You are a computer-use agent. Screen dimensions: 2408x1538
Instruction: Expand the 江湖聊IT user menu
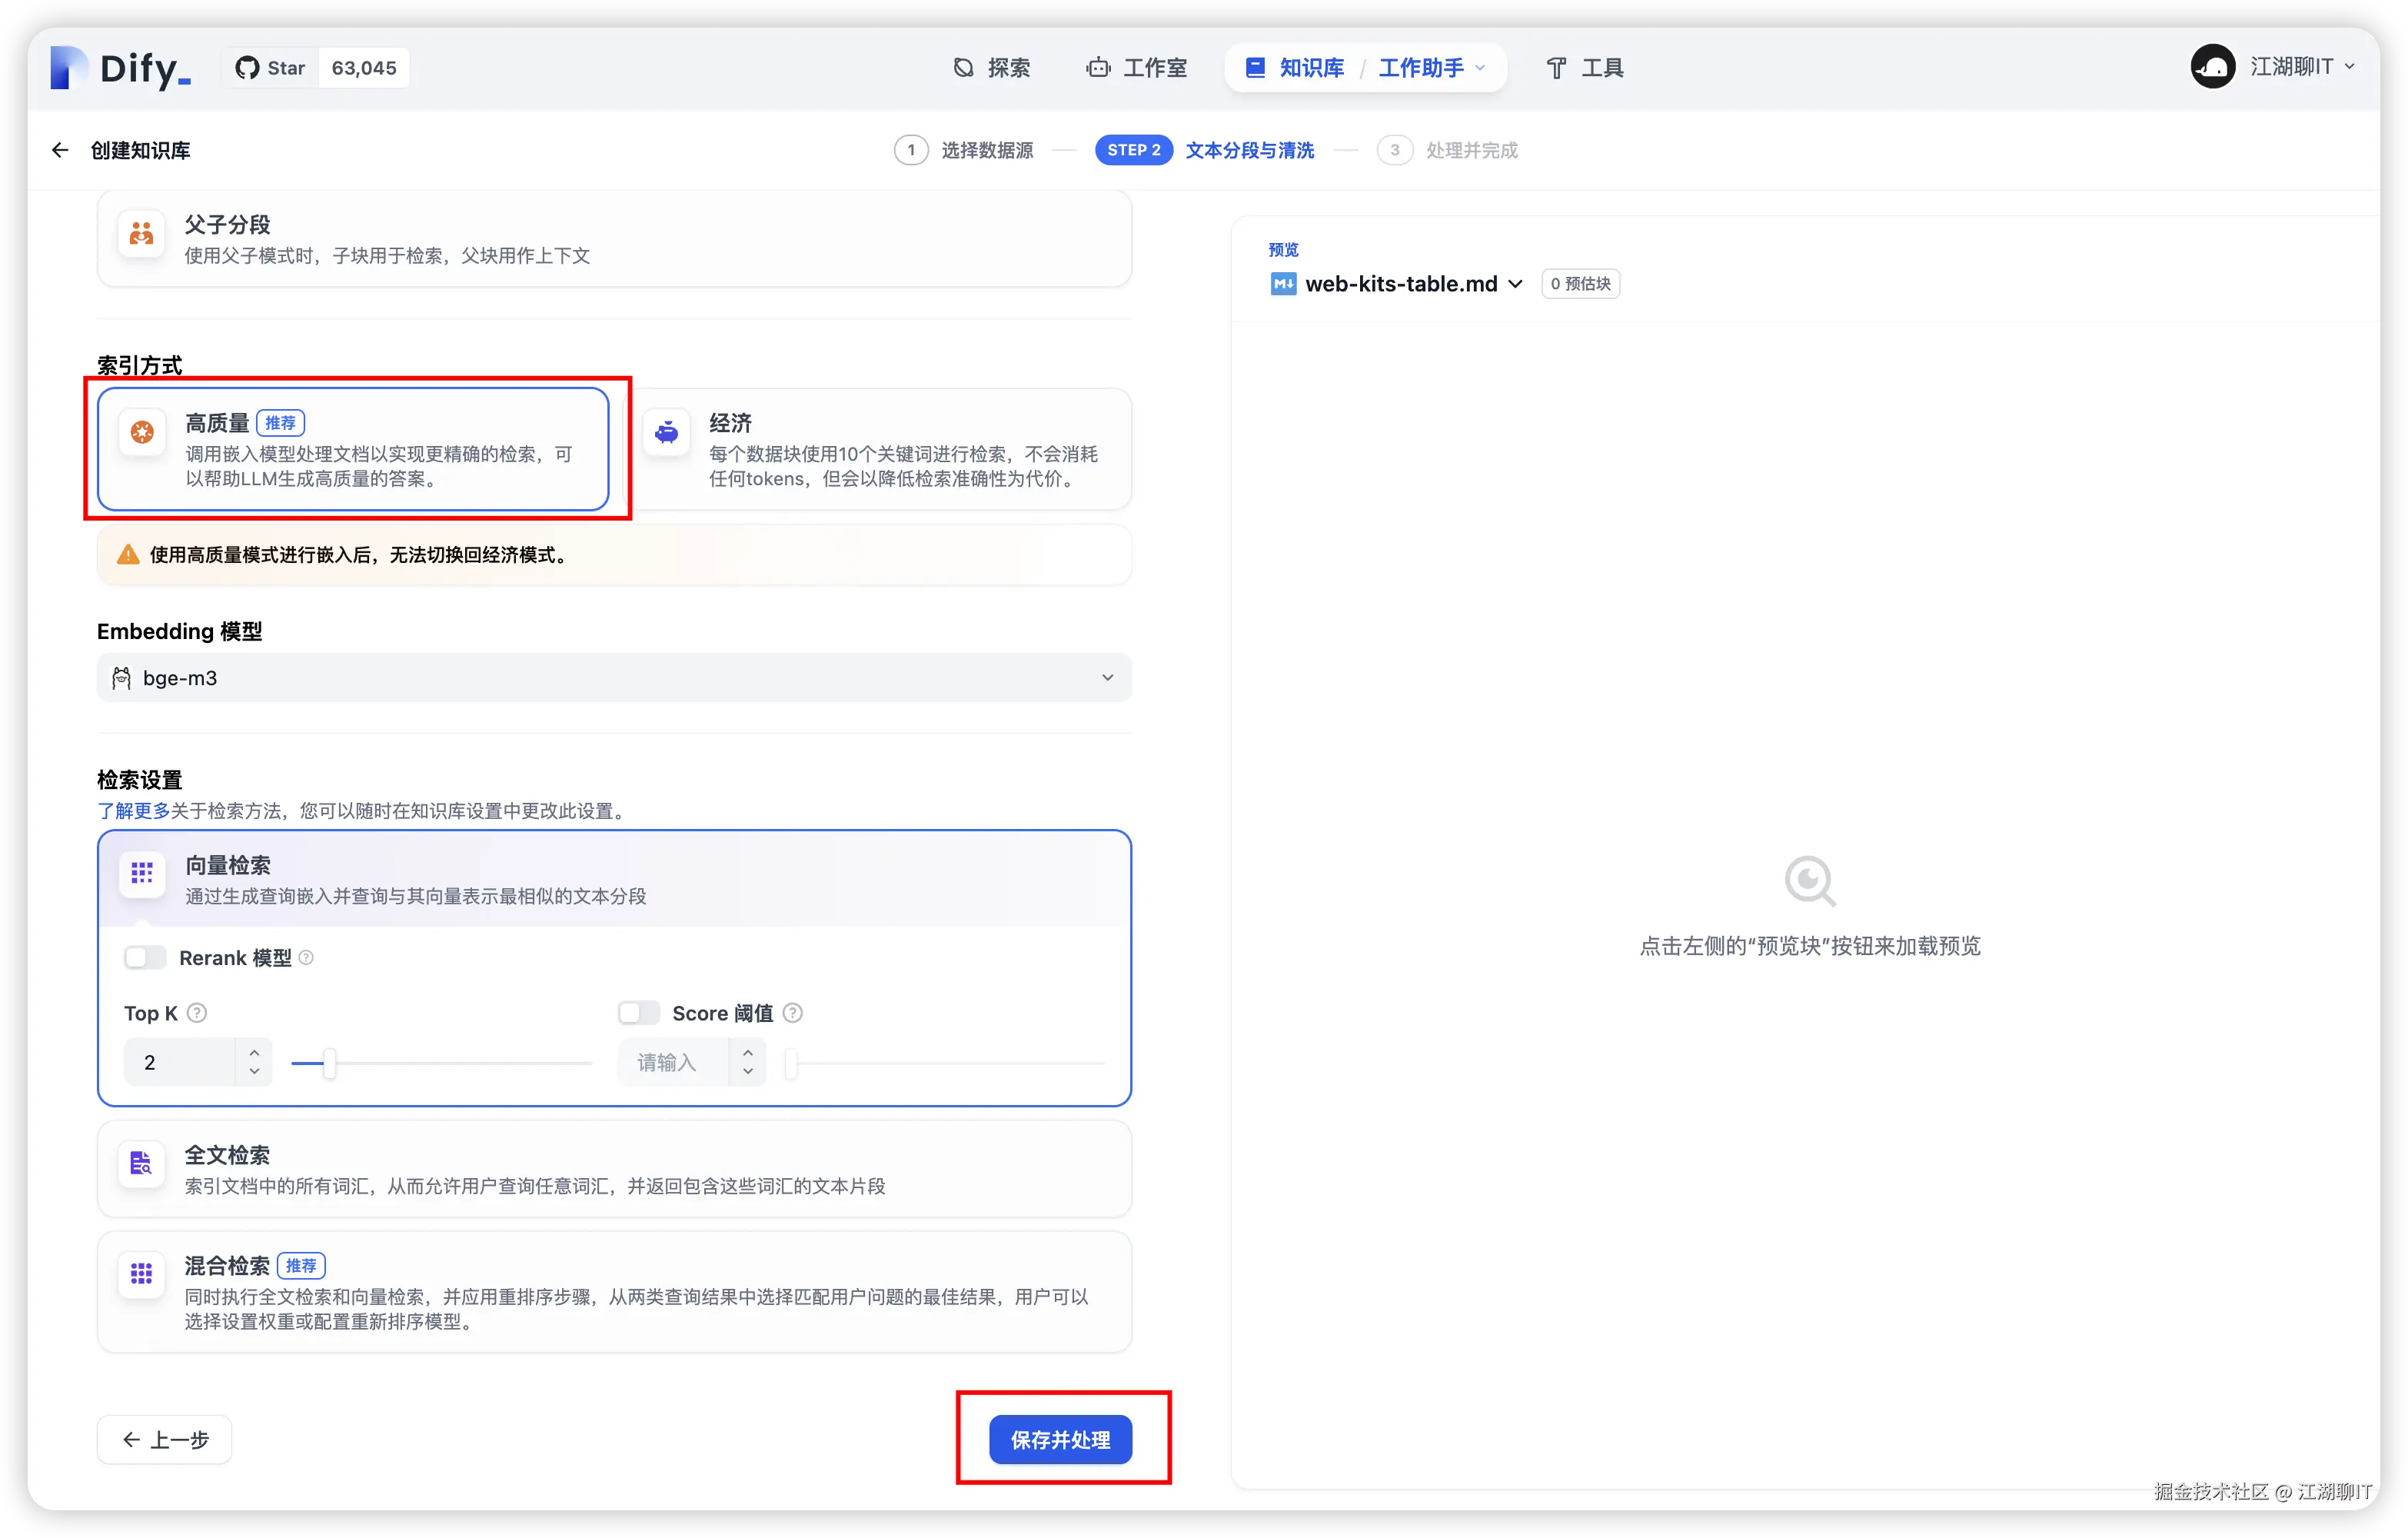(x=2302, y=67)
